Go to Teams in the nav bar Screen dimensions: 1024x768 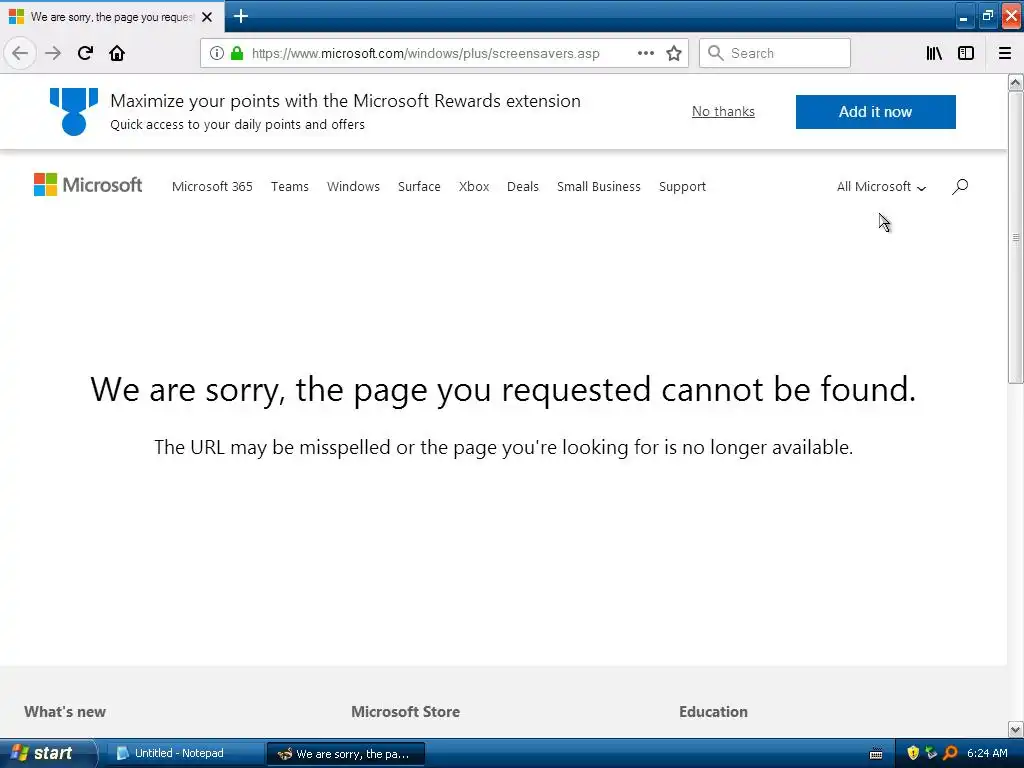(290, 187)
